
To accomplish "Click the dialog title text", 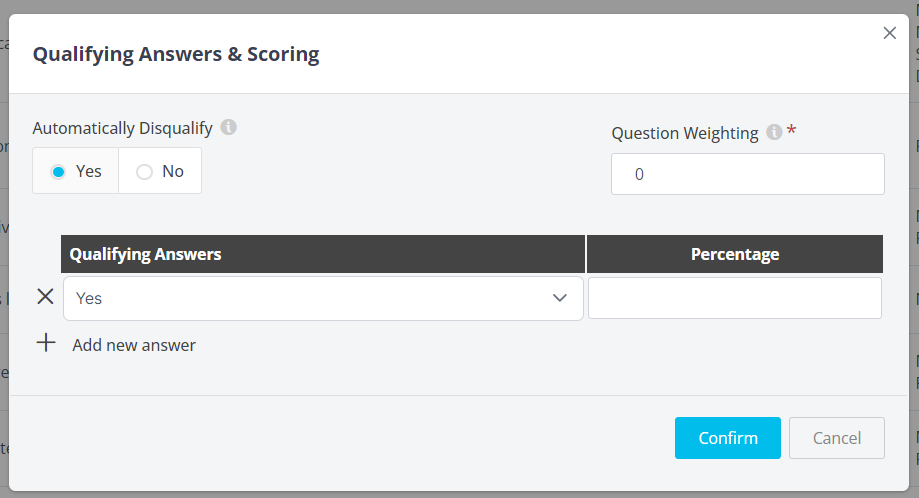I will (176, 54).
